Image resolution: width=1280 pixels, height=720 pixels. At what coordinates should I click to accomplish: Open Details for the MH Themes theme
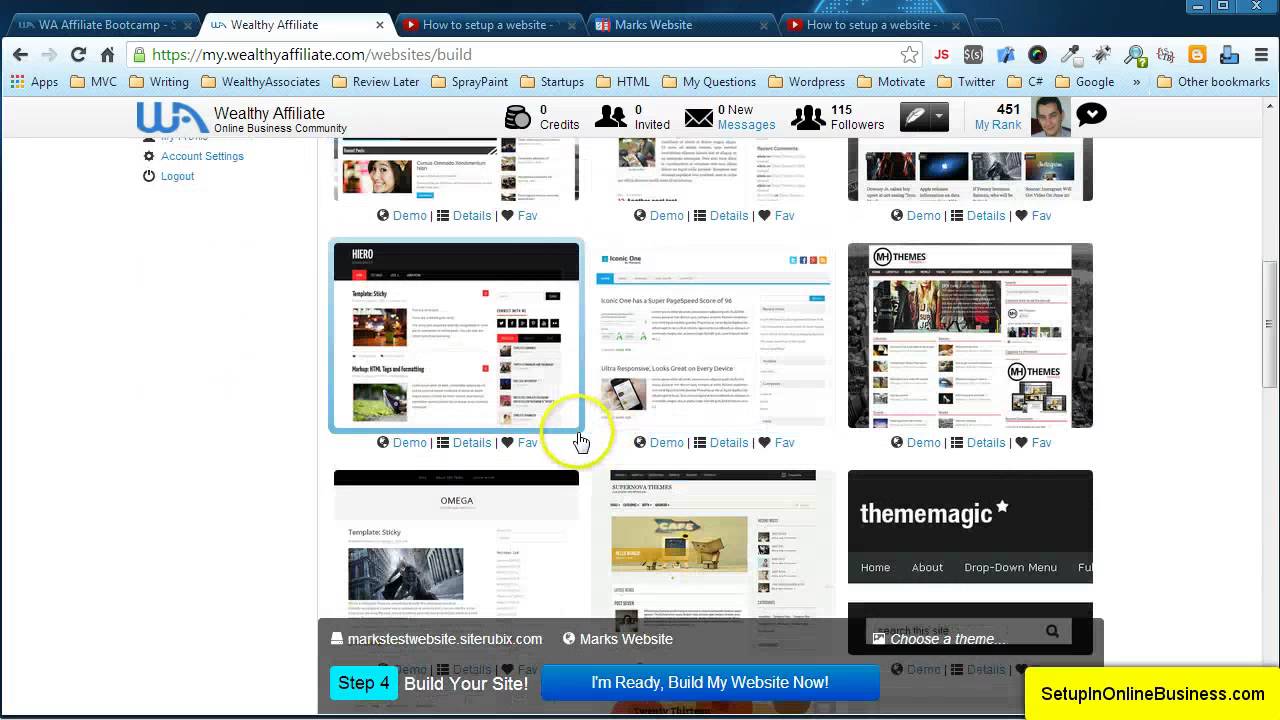(x=985, y=442)
